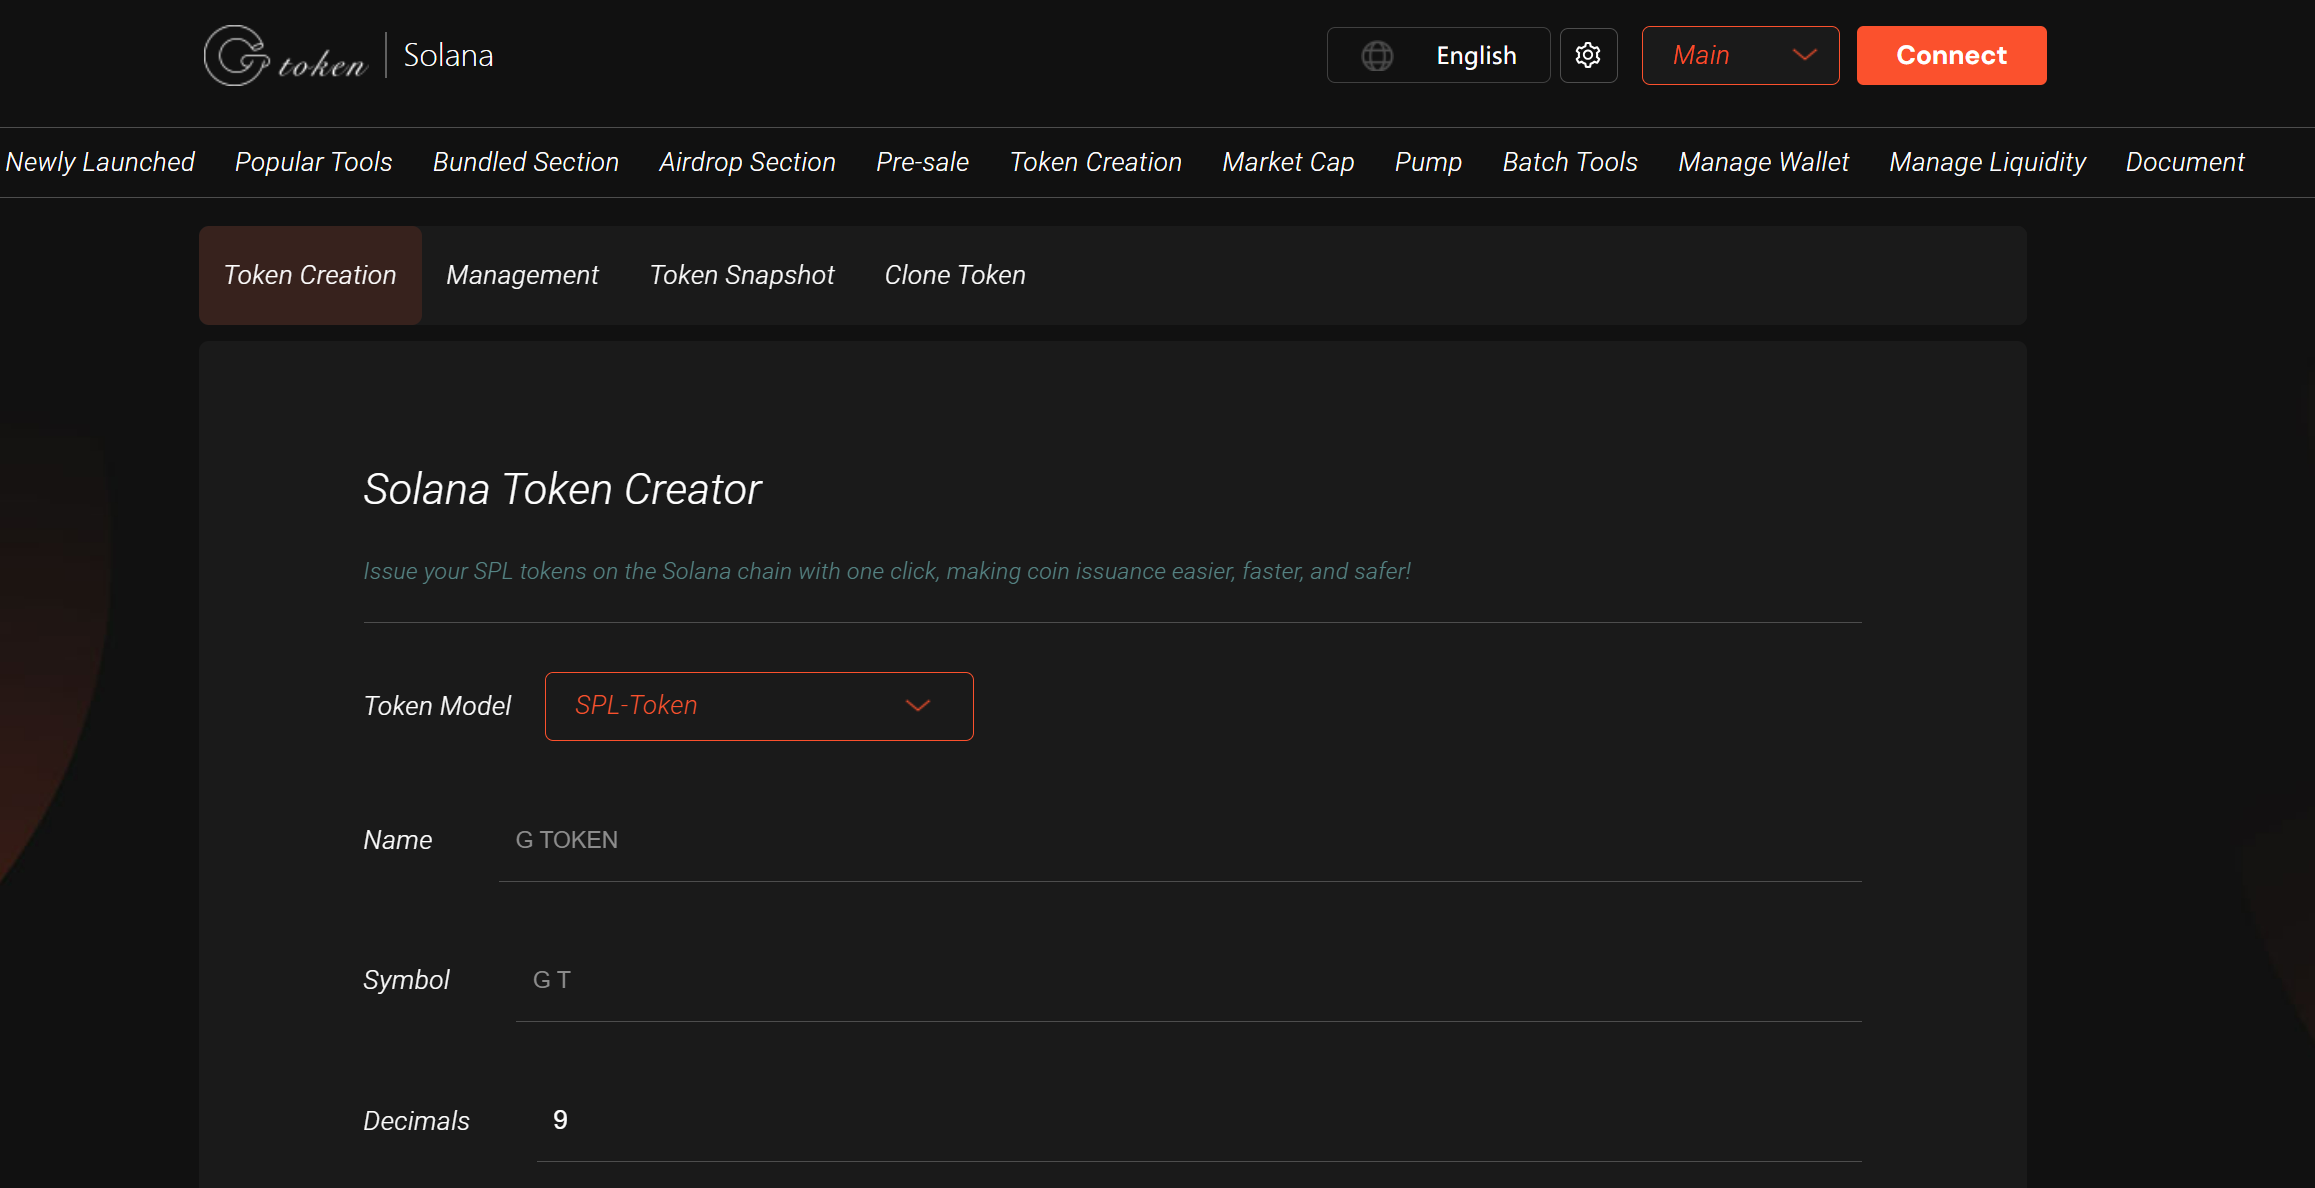Go to Bundled Section menu
This screenshot has height=1188, width=2315.
tap(525, 162)
